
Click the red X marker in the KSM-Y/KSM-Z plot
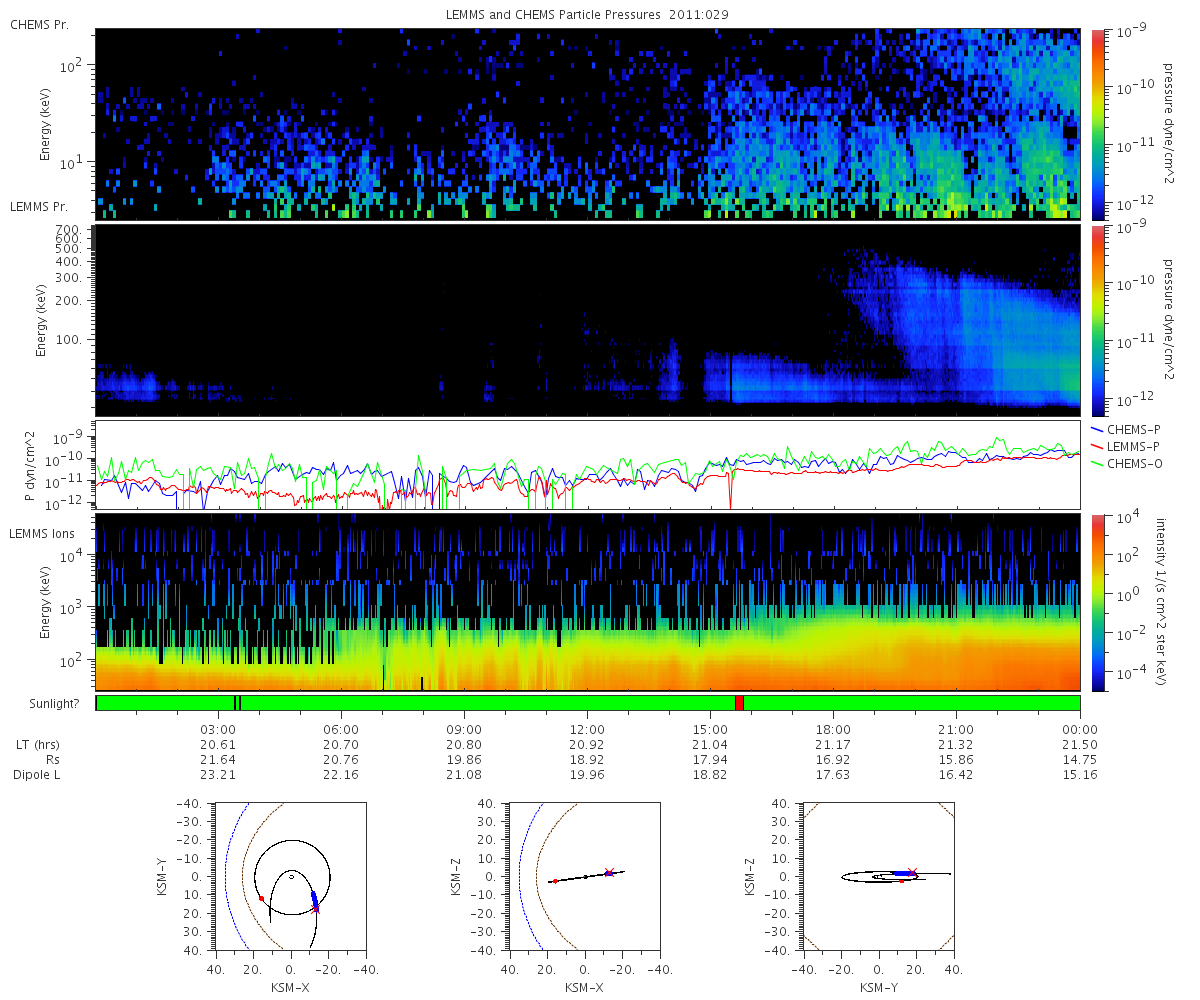coord(911,872)
